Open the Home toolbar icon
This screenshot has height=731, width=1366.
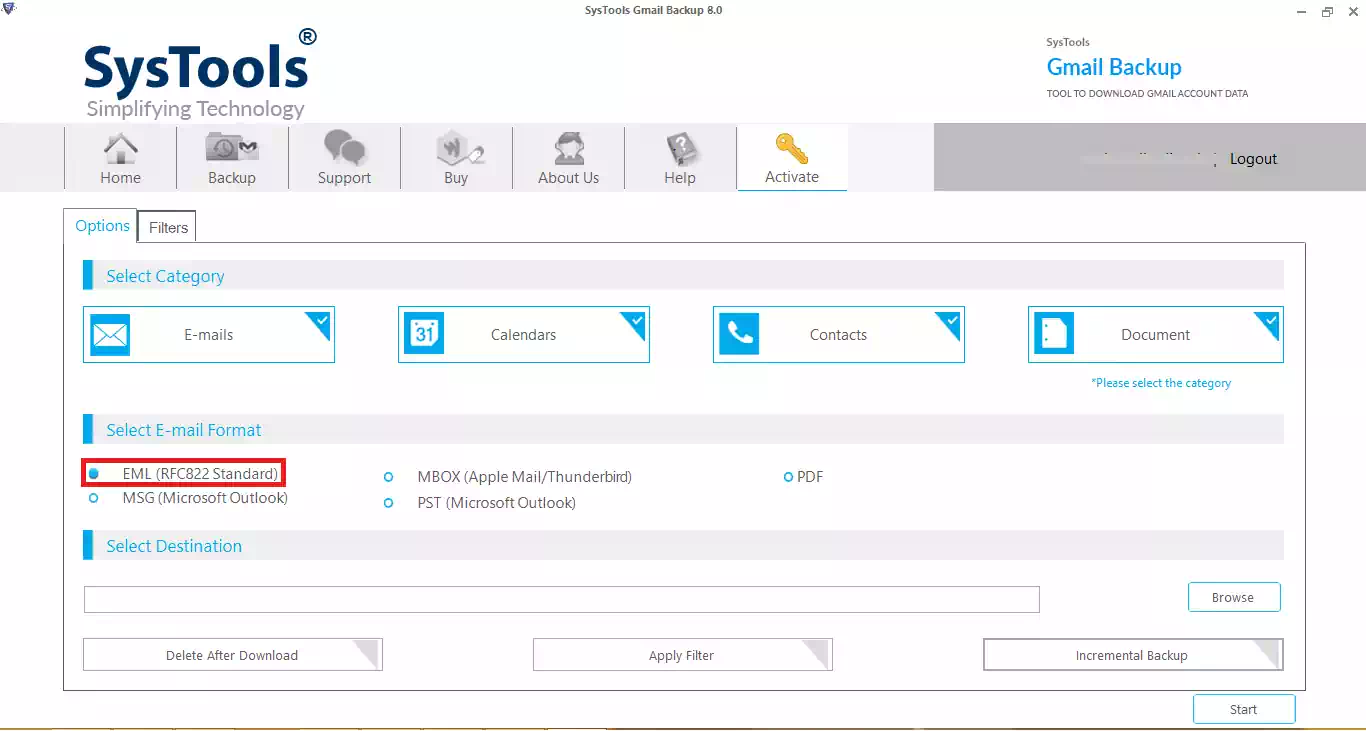coord(121,158)
